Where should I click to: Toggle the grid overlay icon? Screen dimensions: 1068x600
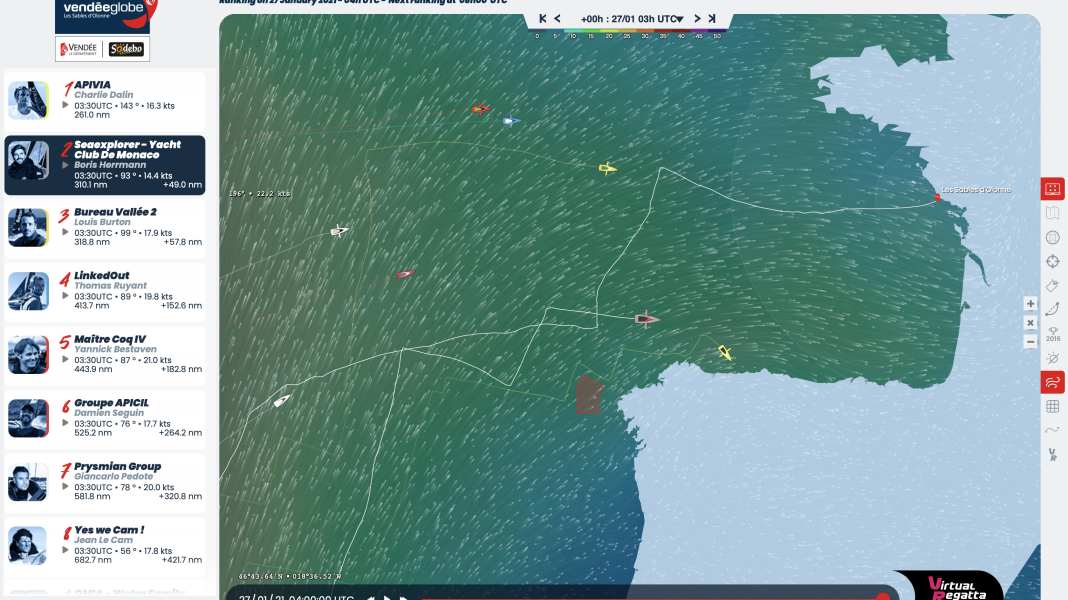click(1052, 406)
